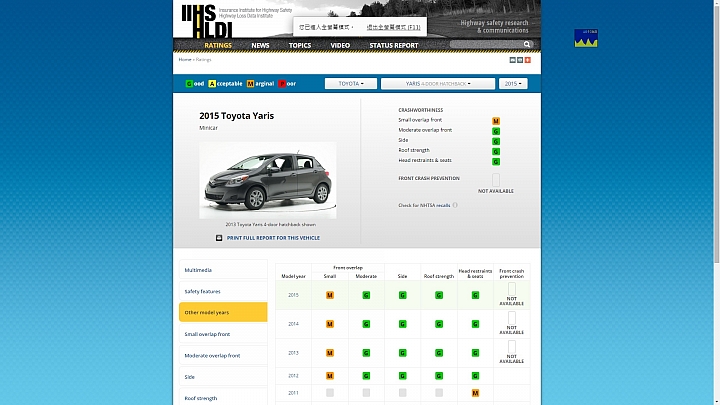Screen dimensions: 720x405
Task: Open the VIDEO nav menu
Action: [340, 45]
